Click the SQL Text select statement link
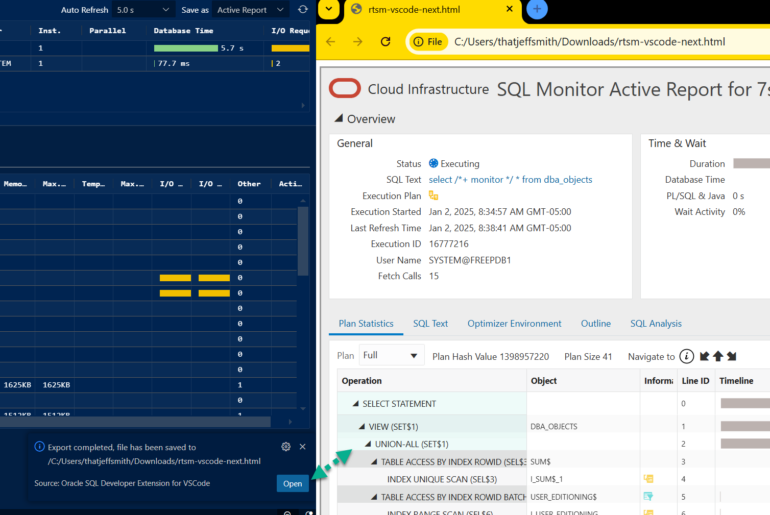 [x=510, y=179]
